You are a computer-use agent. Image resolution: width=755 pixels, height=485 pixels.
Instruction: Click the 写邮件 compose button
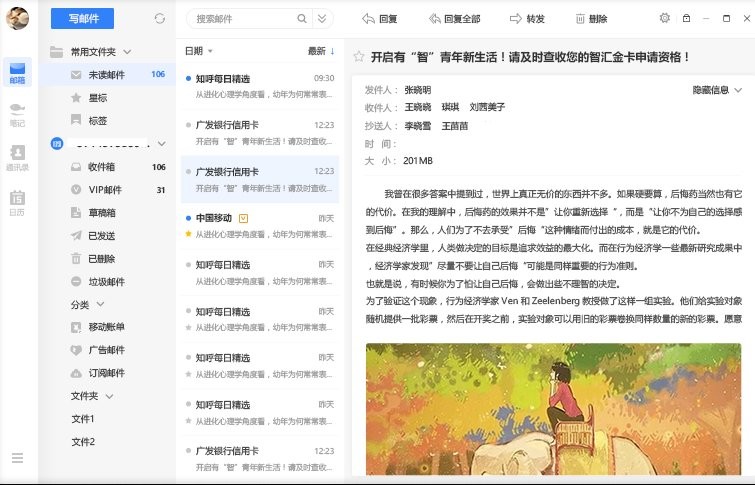pos(82,19)
